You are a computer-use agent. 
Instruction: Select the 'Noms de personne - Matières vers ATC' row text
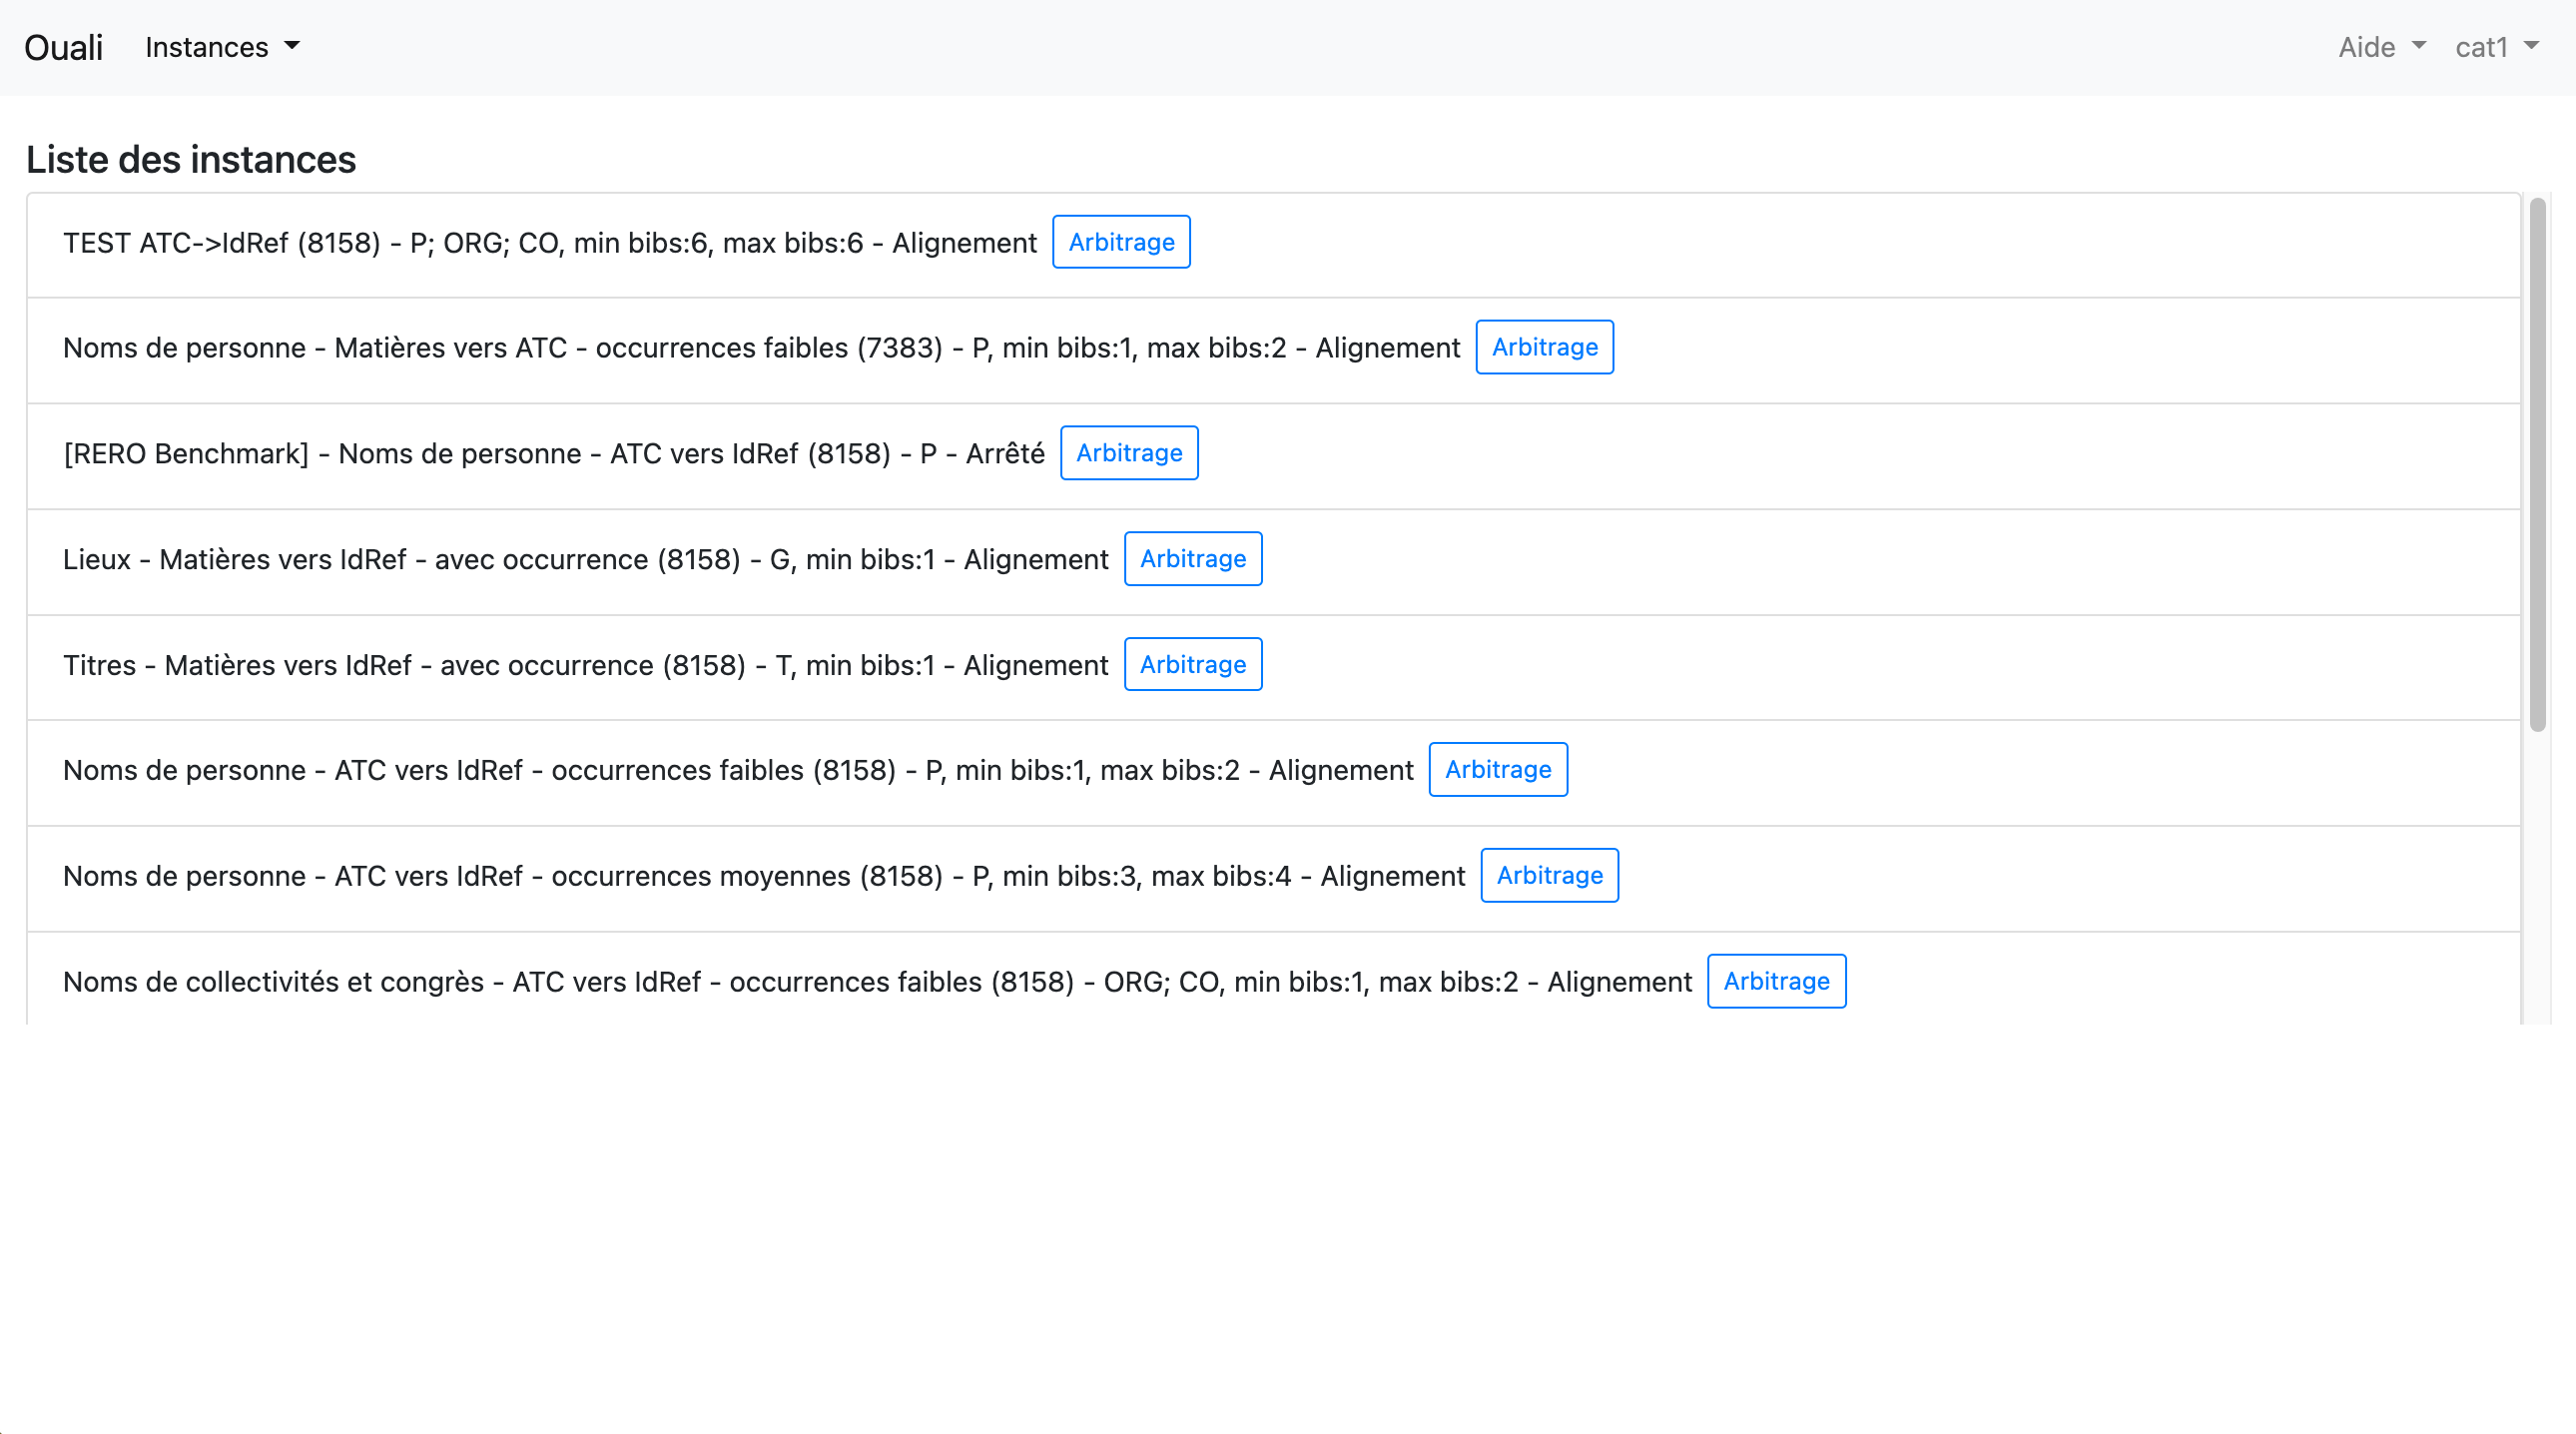[x=761, y=348]
